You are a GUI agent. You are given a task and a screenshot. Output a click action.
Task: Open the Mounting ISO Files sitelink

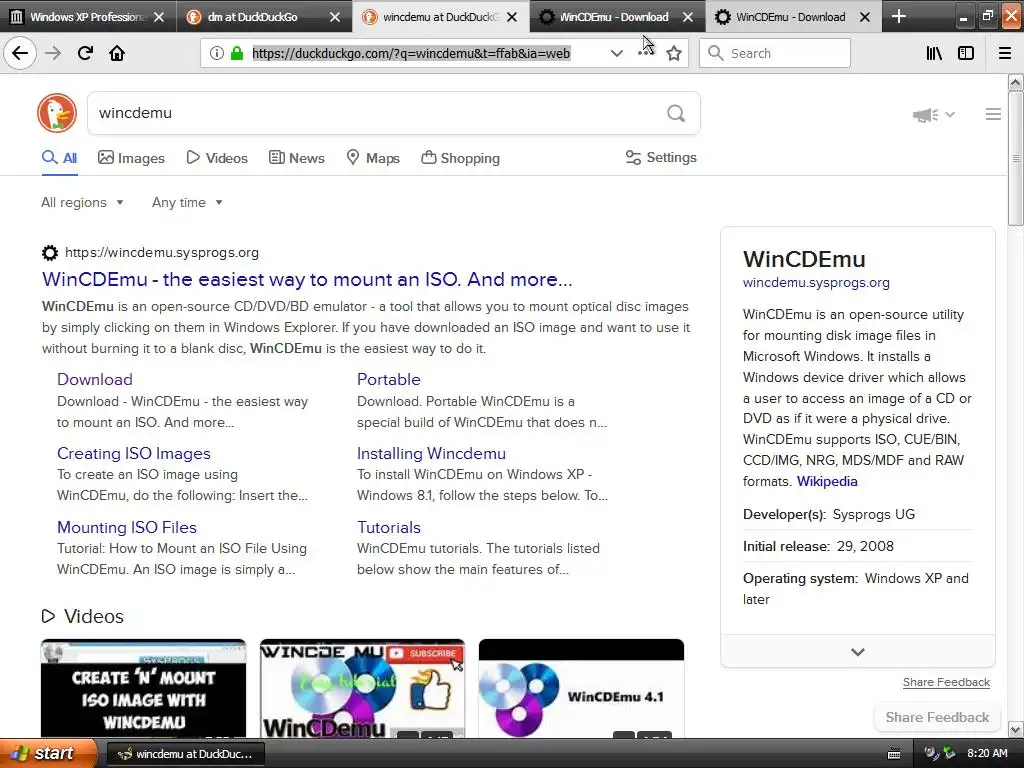click(127, 527)
